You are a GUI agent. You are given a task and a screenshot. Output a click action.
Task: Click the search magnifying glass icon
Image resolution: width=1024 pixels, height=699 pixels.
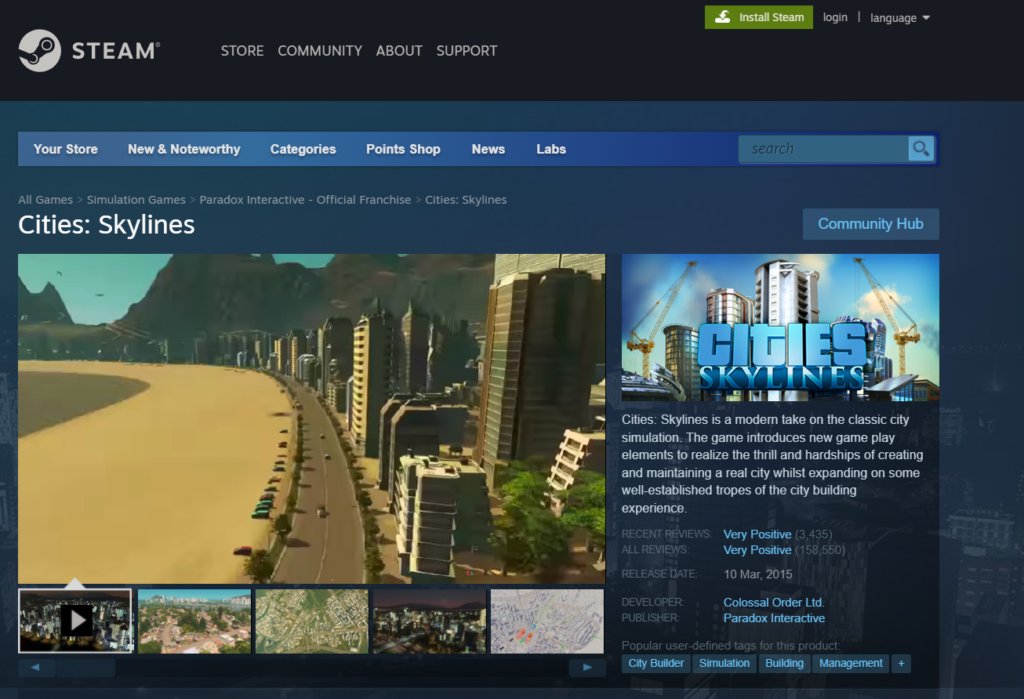(921, 149)
